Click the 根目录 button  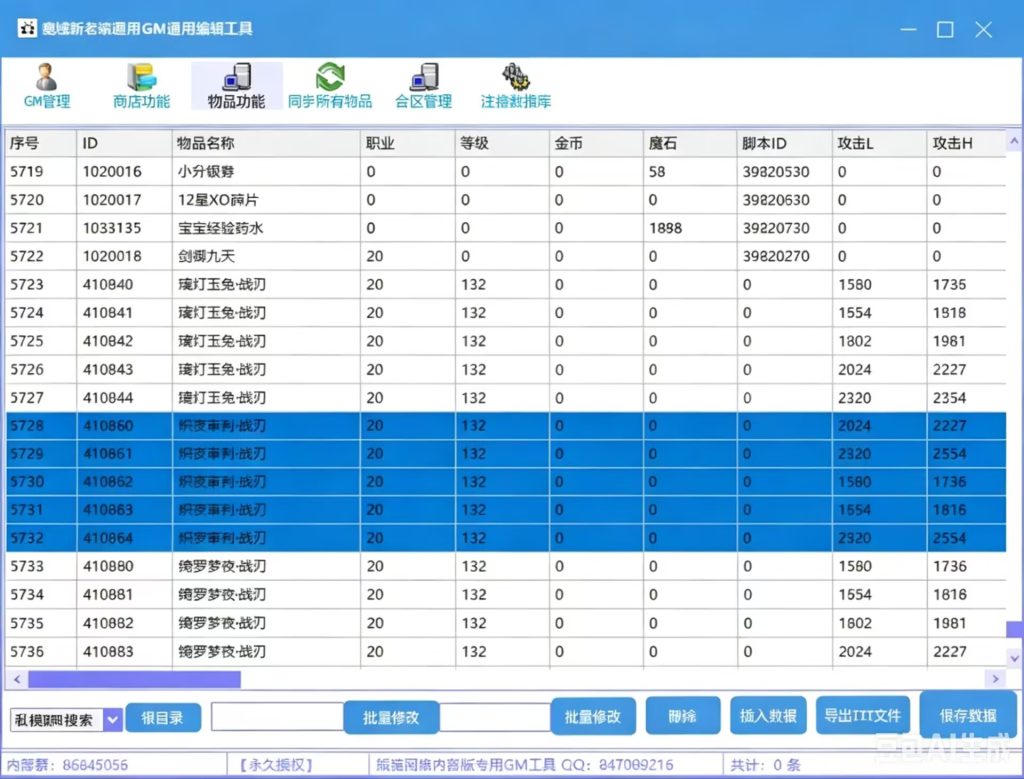163,718
